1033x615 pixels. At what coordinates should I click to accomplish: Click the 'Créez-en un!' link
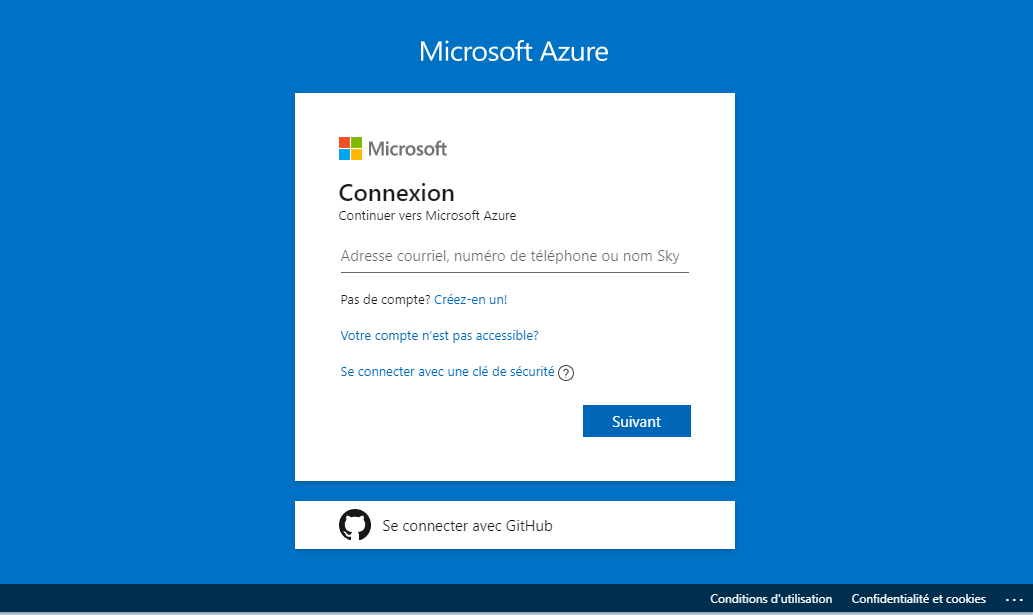click(471, 299)
